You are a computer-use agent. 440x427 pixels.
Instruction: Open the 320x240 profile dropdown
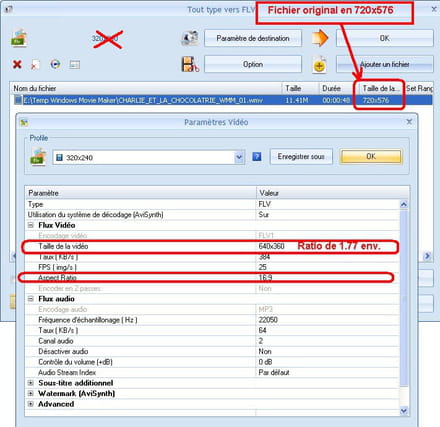[x=239, y=157]
